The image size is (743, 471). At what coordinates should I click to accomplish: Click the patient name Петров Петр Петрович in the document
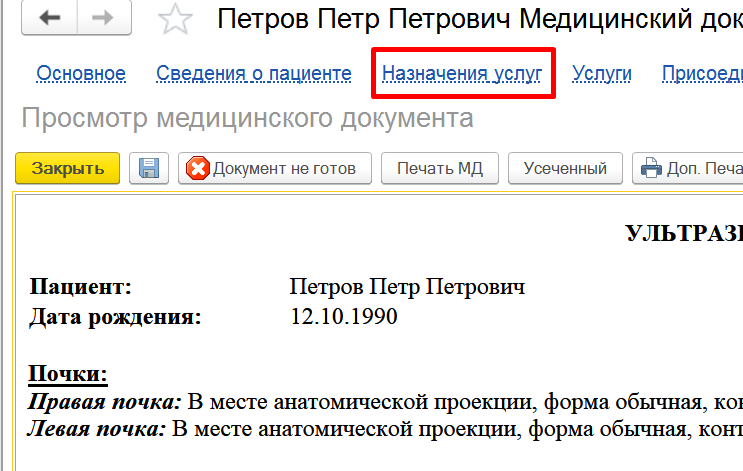tap(407, 288)
